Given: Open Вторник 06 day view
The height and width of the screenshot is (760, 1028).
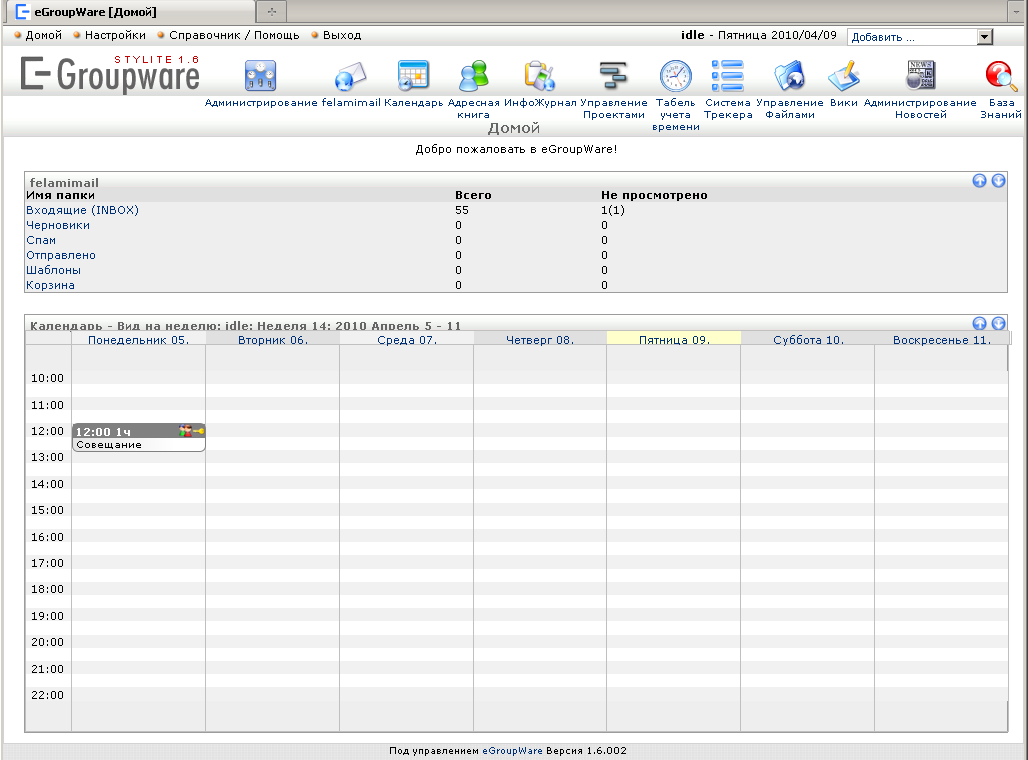Looking at the screenshot, I should click(273, 340).
